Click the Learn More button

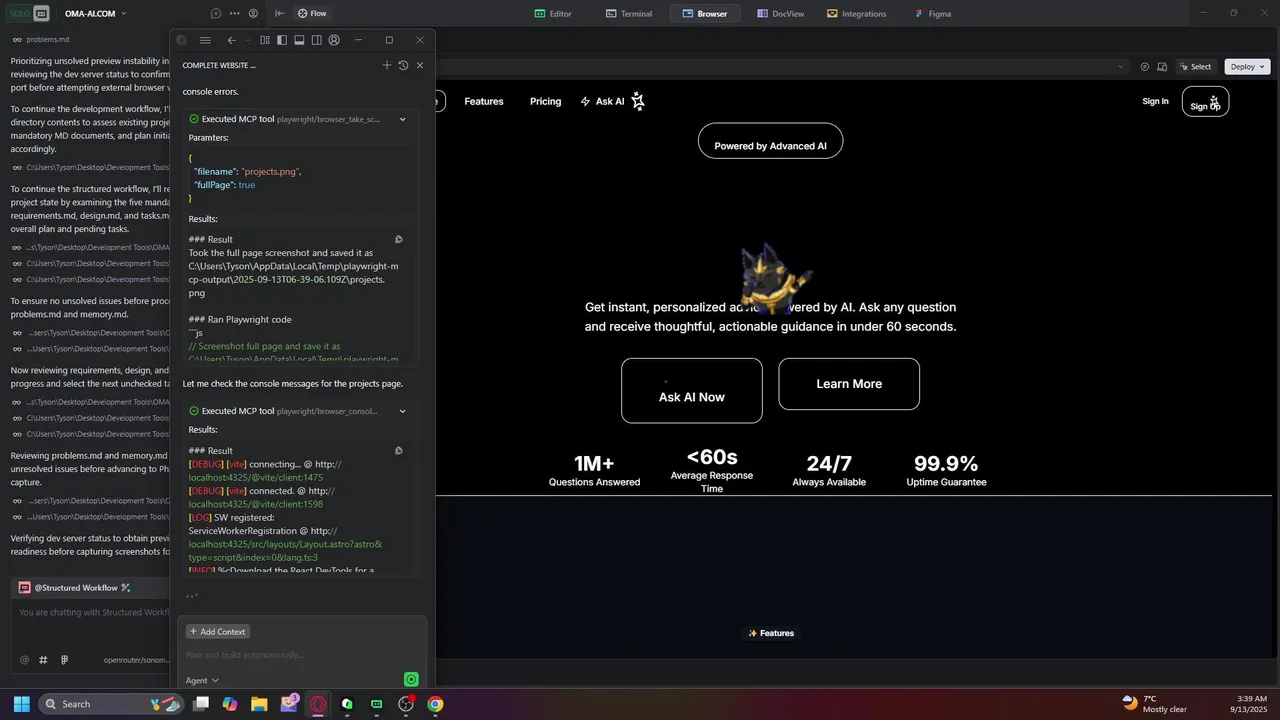[849, 384]
